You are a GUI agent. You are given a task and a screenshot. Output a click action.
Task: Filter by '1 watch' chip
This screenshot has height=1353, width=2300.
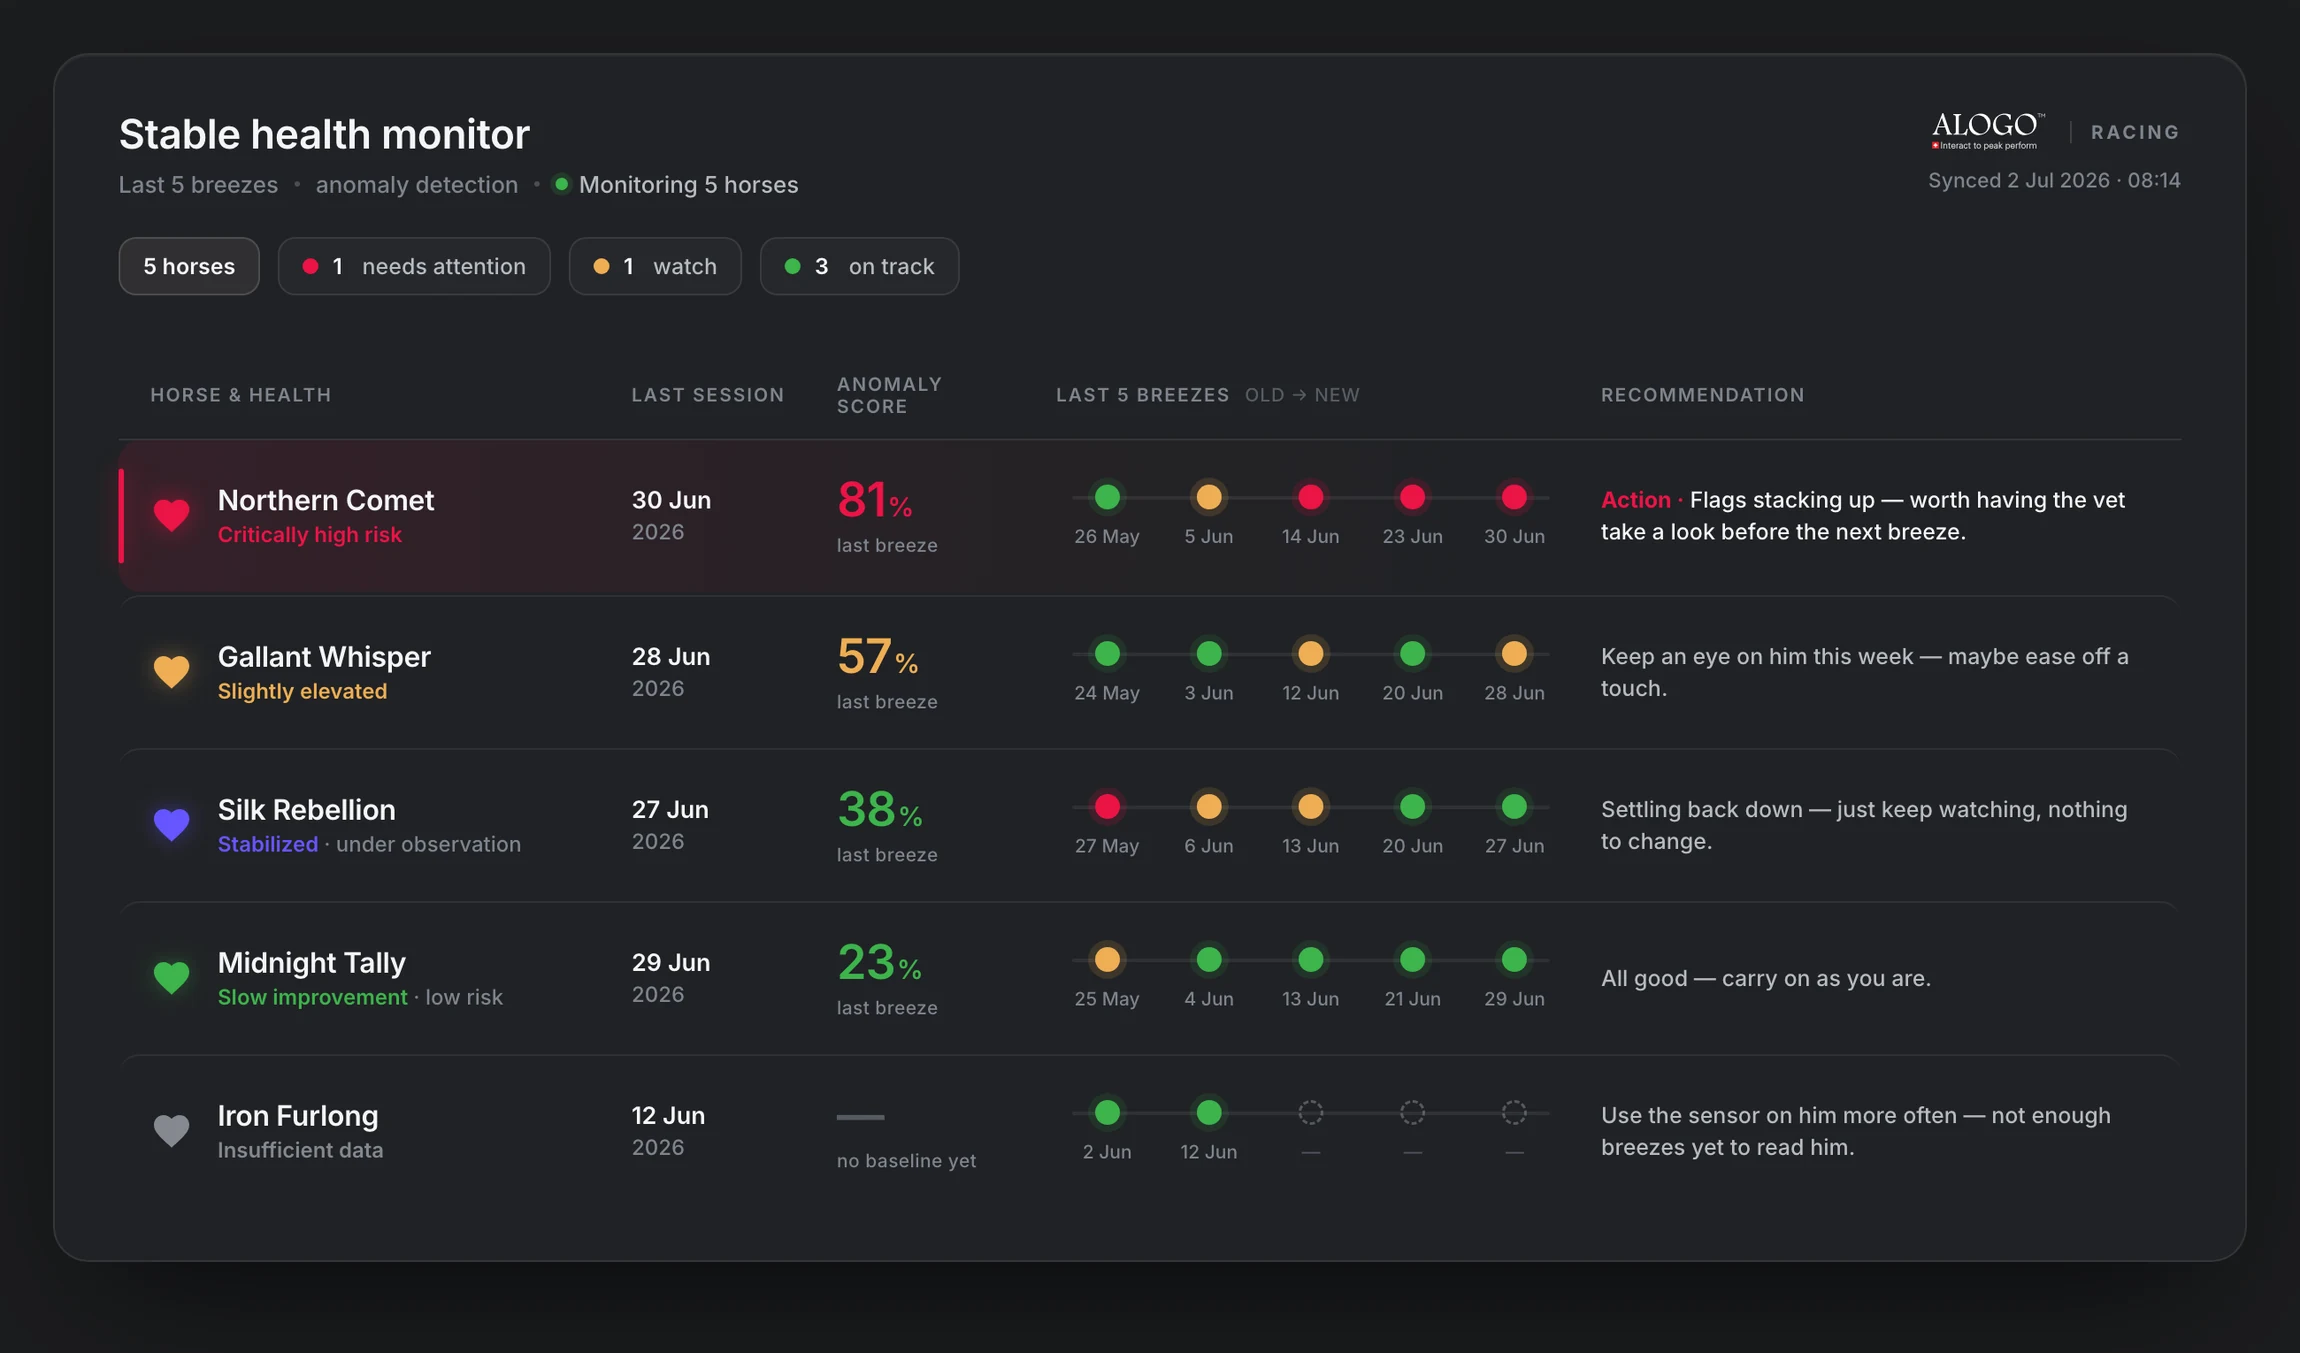coord(655,266)
